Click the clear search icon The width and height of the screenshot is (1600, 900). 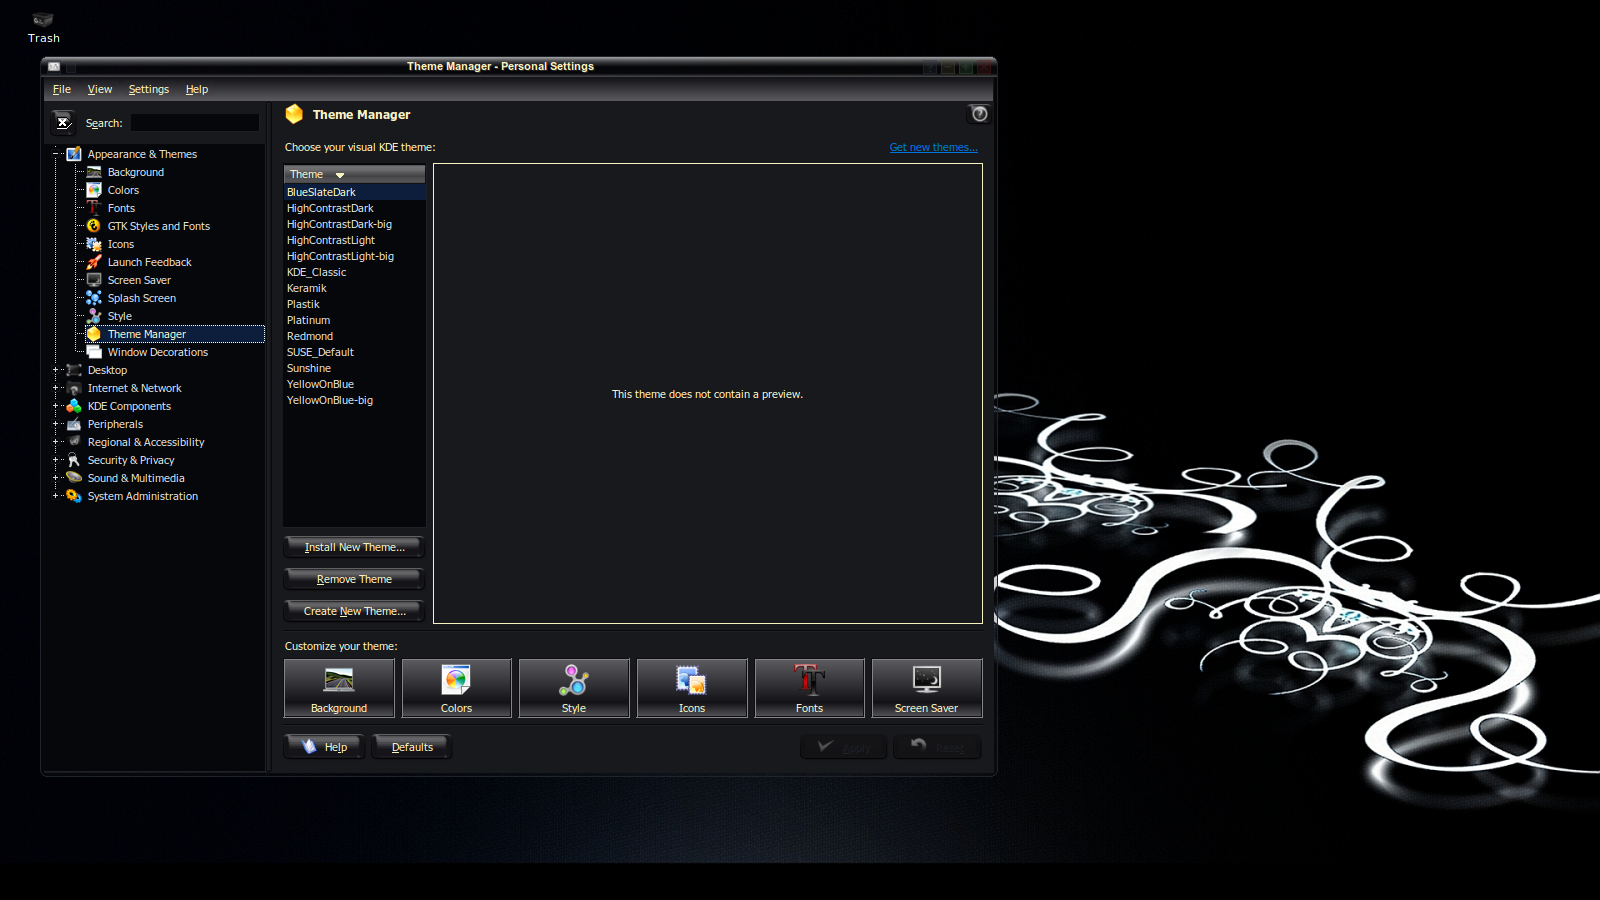pos(63,123)
